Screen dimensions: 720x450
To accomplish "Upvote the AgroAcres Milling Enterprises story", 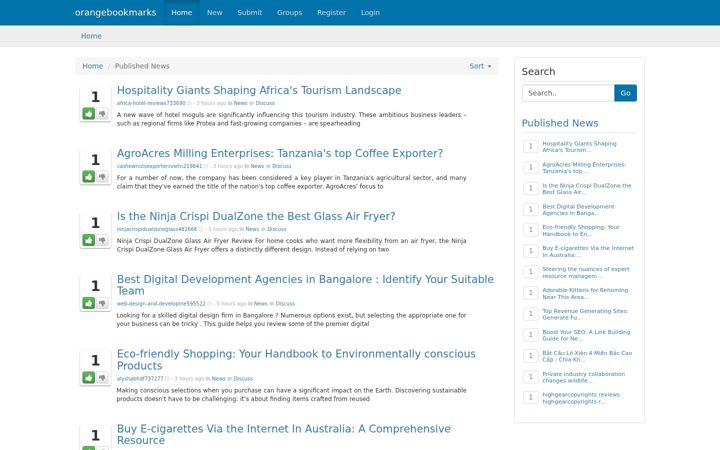I will tap(89, 176).
